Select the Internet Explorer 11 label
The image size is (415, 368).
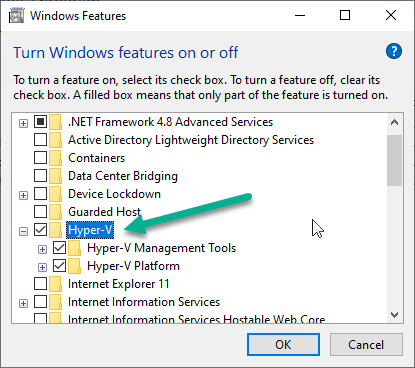pos(119,284)
